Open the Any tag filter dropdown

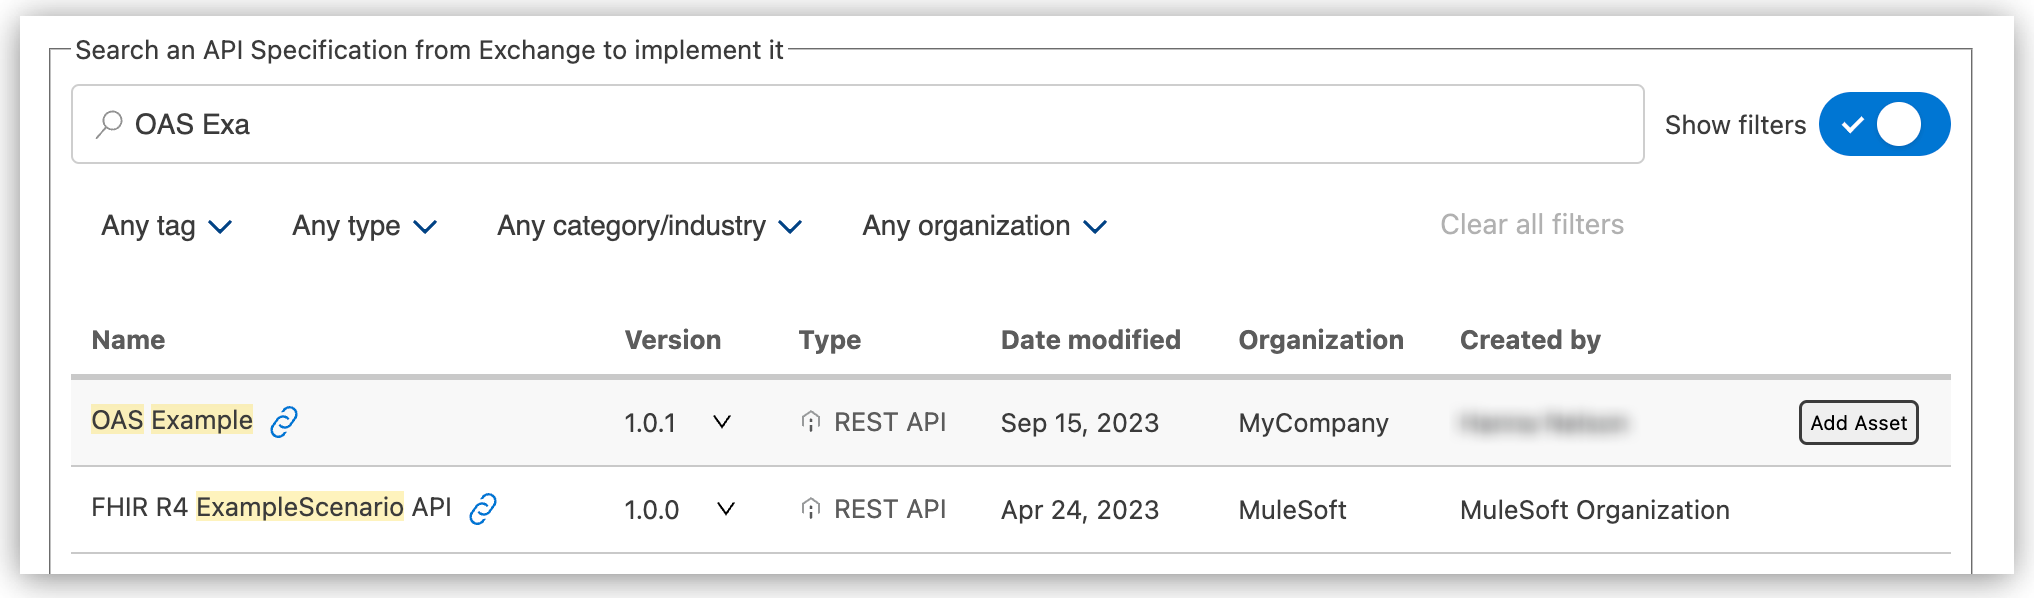[x=167, y=226]
